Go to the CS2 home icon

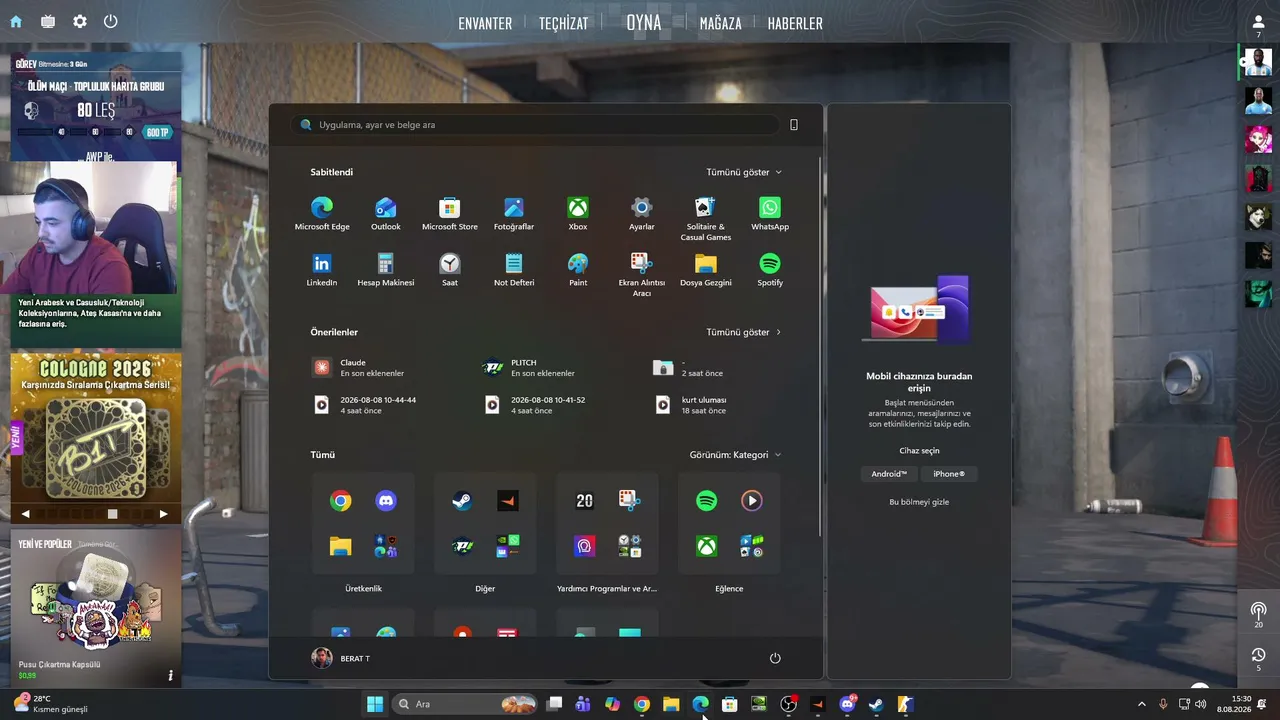[x=16, y=21]
